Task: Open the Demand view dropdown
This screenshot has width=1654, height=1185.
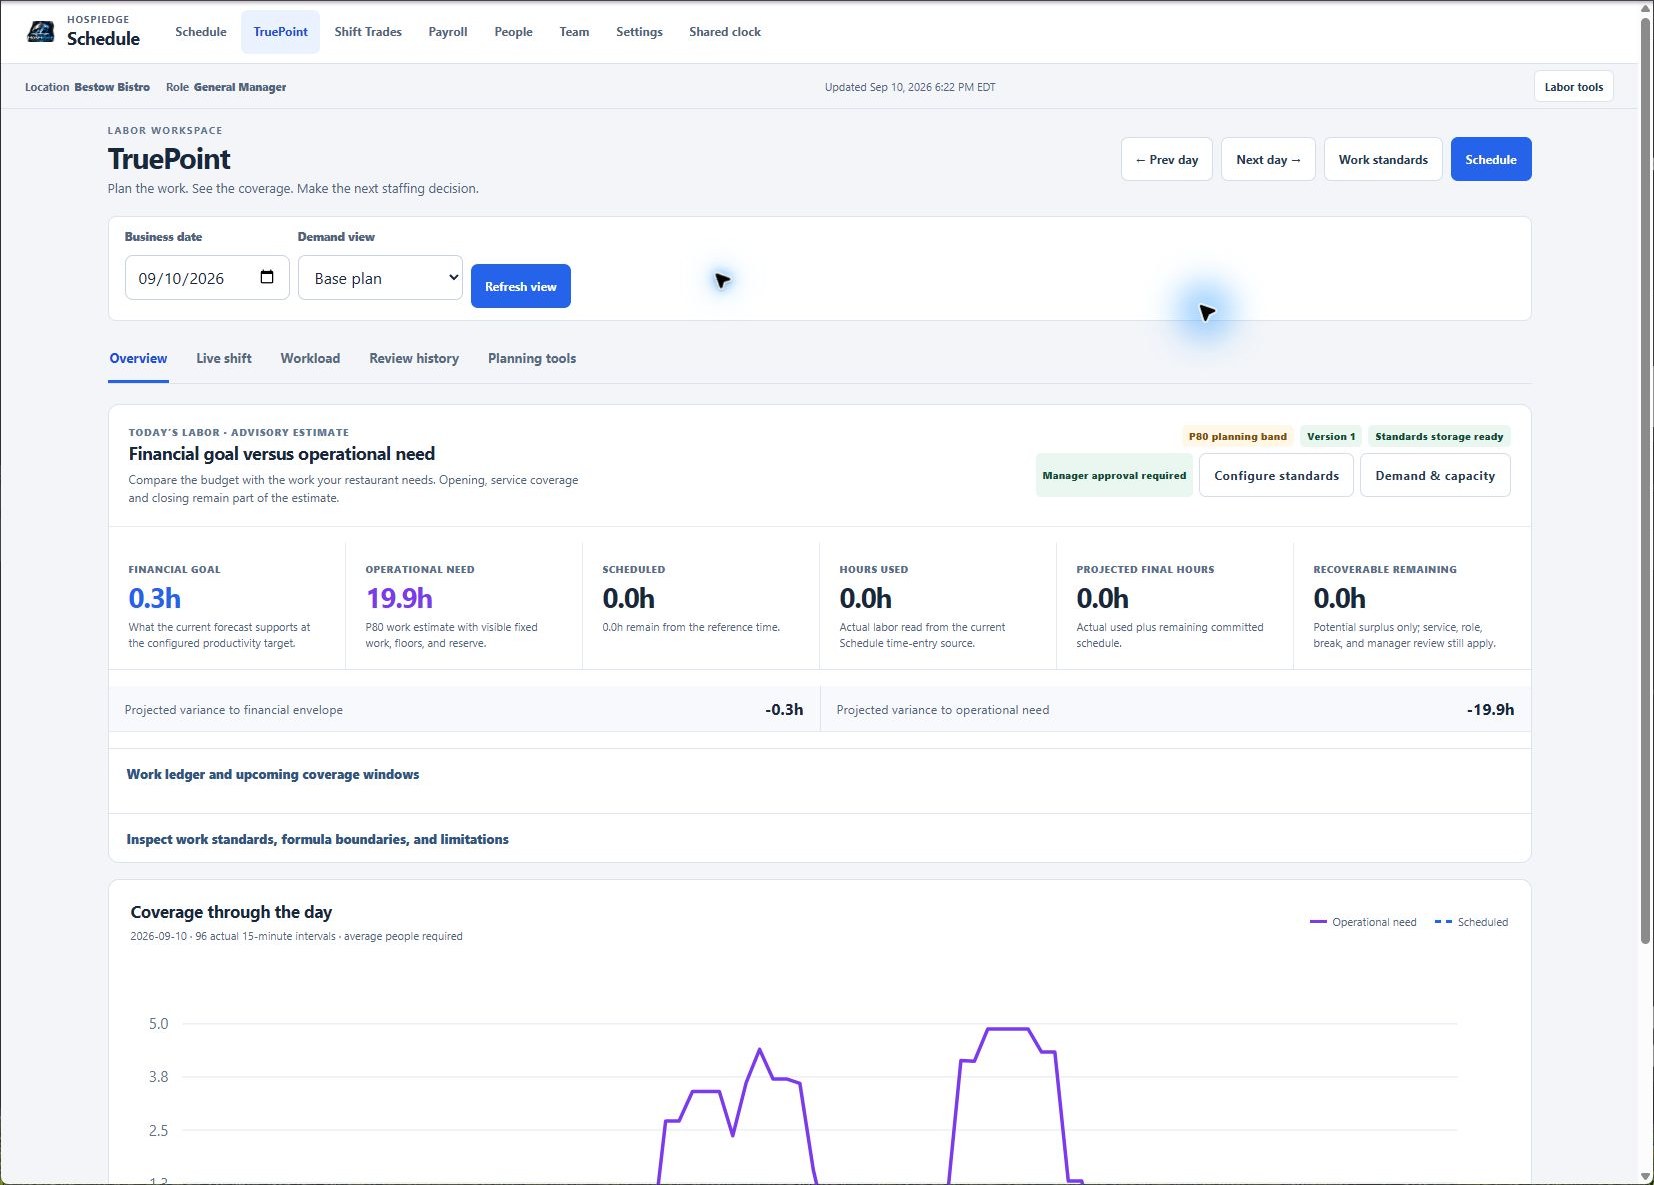Action: (380, 278)
